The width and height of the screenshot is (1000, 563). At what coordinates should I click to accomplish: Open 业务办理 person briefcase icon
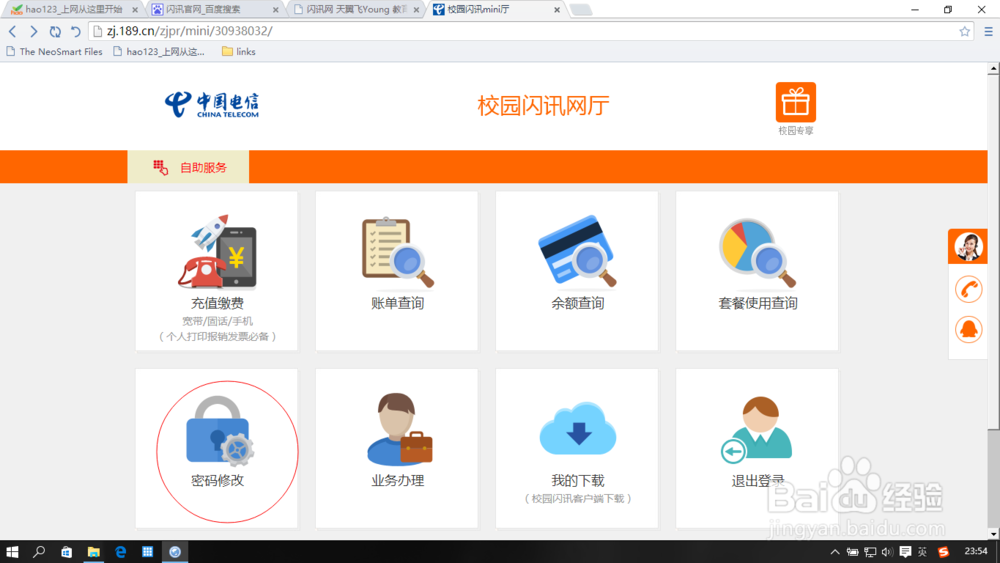coord(399,428)
